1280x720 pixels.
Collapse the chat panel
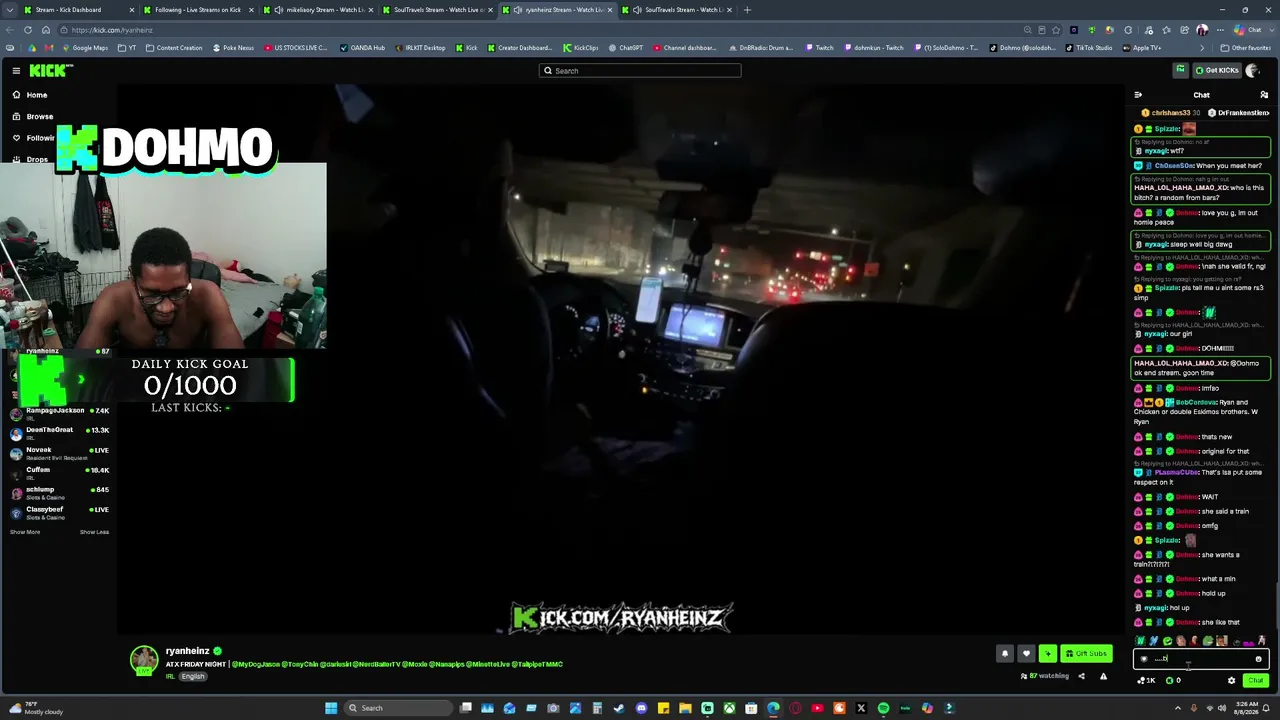(x=1138, y=95)
